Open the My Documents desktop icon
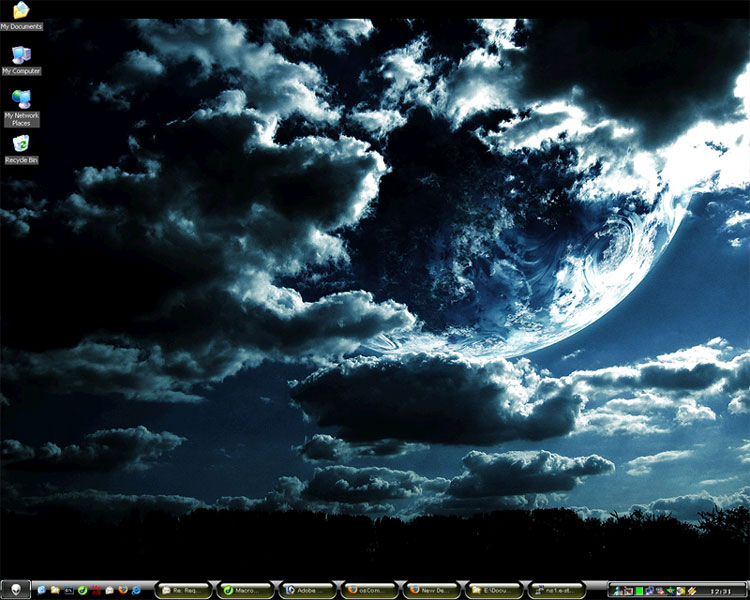 click(21, 12)
